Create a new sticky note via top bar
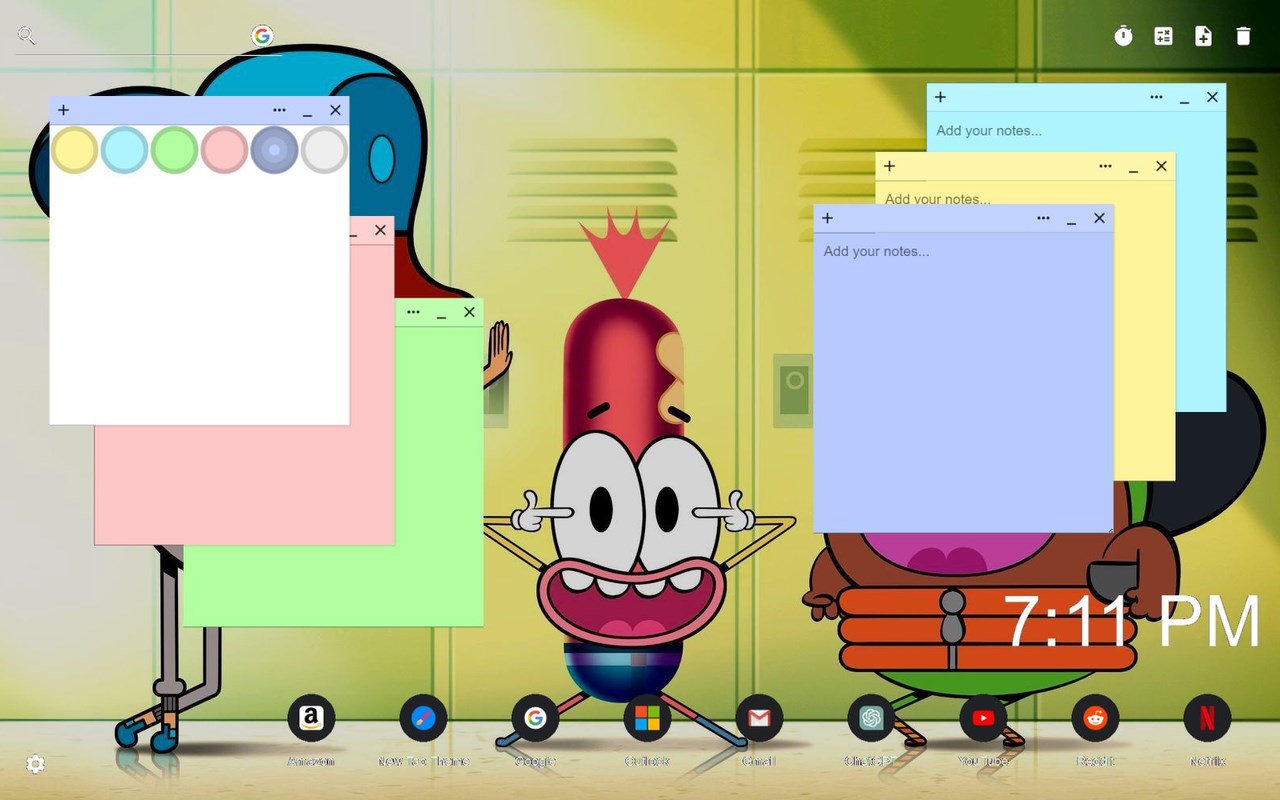 point(1203,36)
